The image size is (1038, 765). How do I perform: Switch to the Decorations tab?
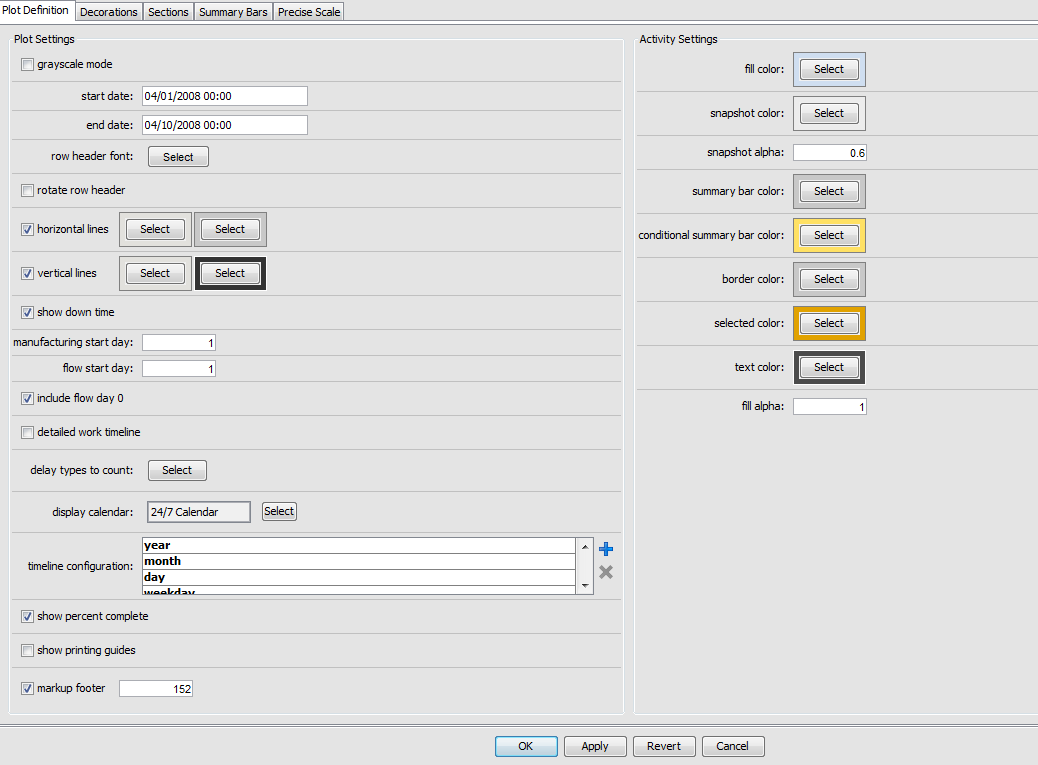[x=108, y=12]
